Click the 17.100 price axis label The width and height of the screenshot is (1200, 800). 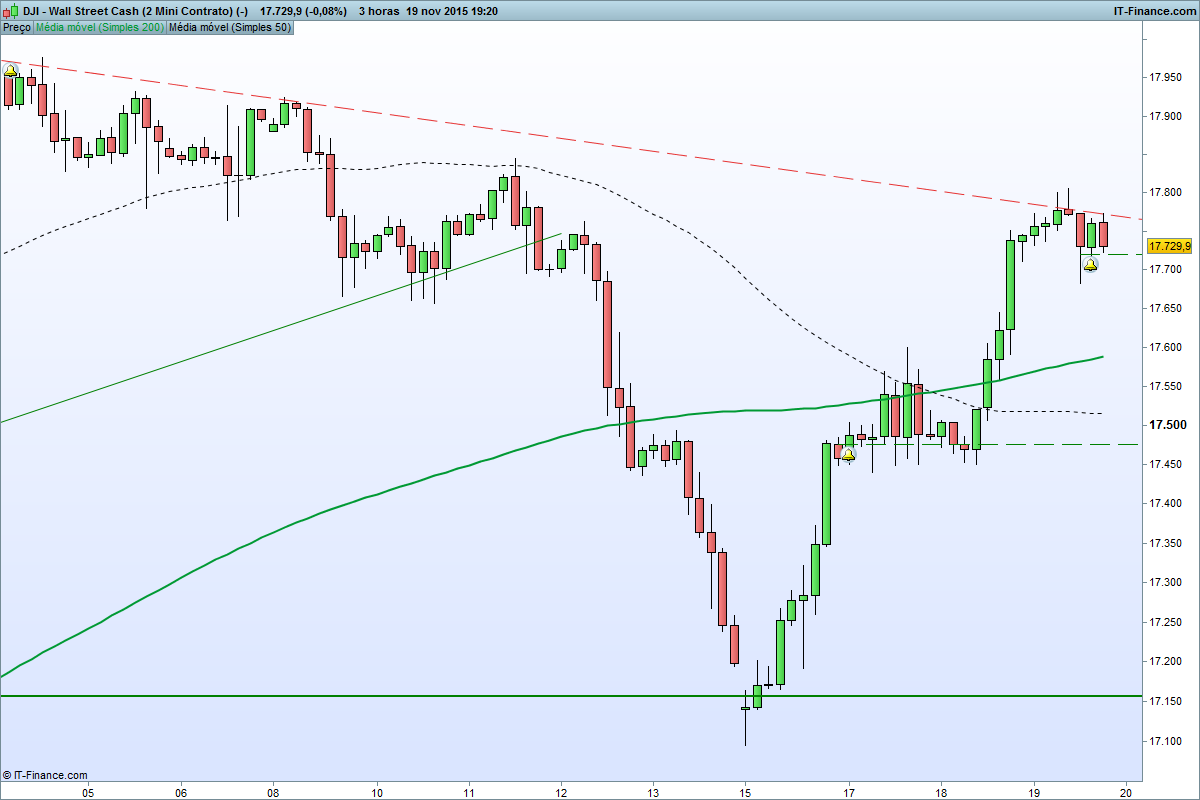[x=1165, y=741]
